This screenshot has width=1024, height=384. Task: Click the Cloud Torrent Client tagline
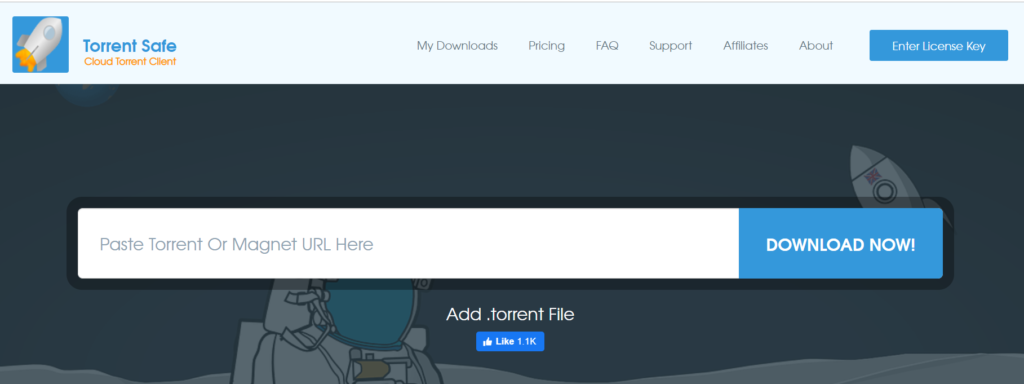tap(130, 62)
